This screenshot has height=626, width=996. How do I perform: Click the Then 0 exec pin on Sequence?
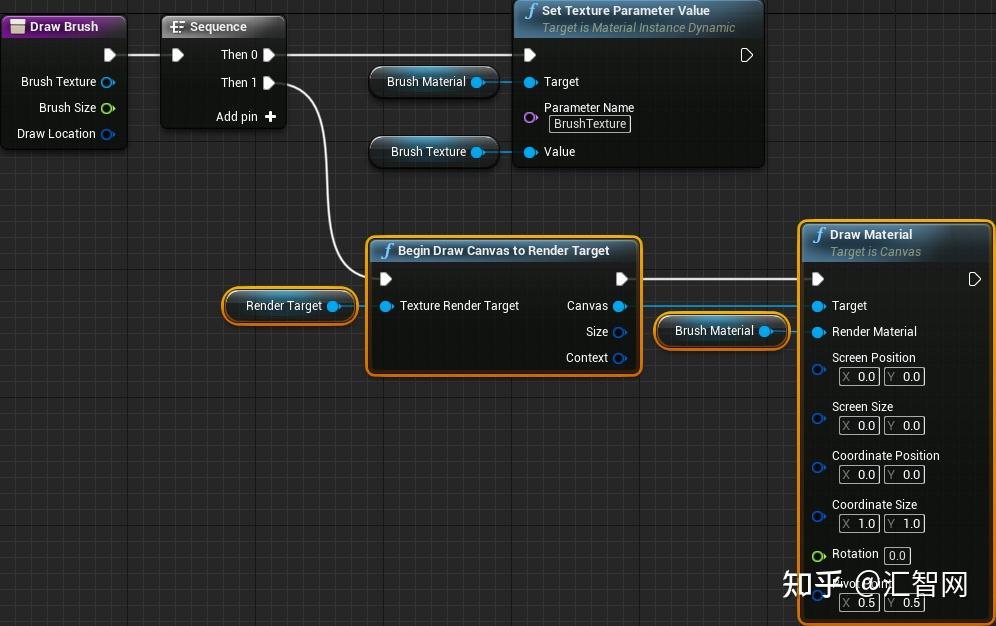pyautogui.click(x=267, y=56)
